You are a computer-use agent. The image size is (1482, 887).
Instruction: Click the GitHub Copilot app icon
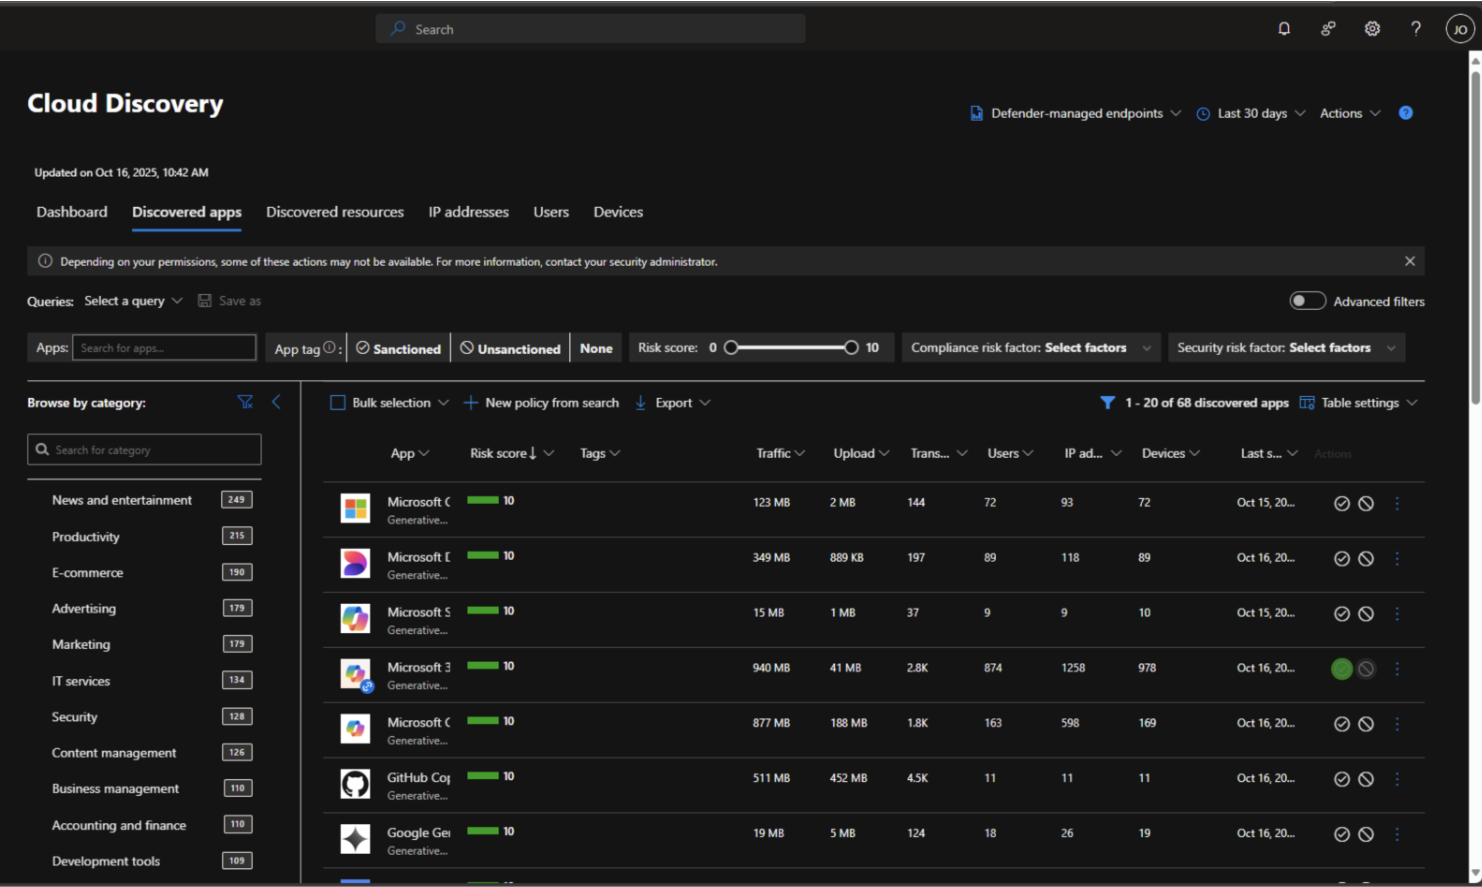(355, 784)
